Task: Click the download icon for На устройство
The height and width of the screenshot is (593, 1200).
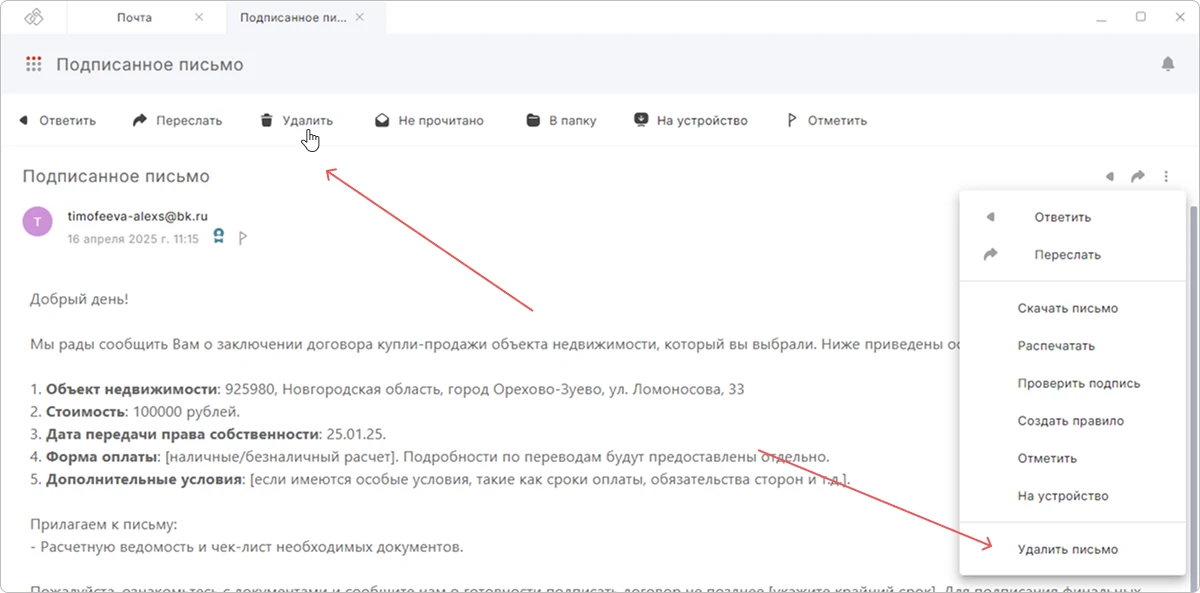Action: pyautogui.click(x=641, y=120)
